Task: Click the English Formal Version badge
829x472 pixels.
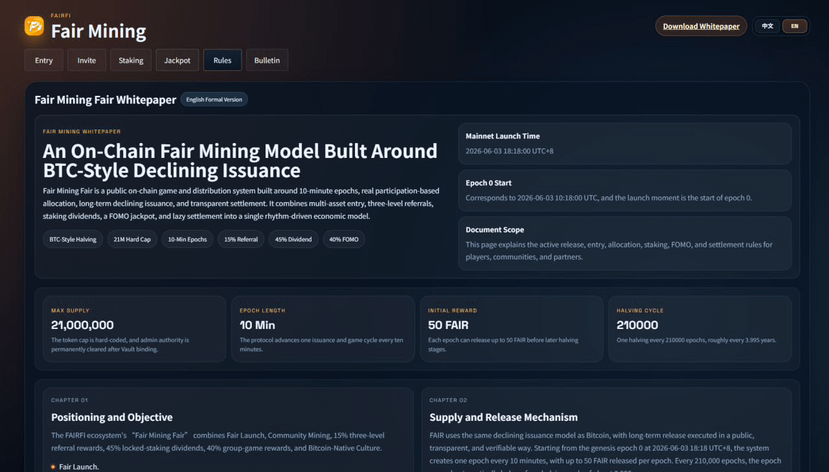Action: tap(214, 99)
